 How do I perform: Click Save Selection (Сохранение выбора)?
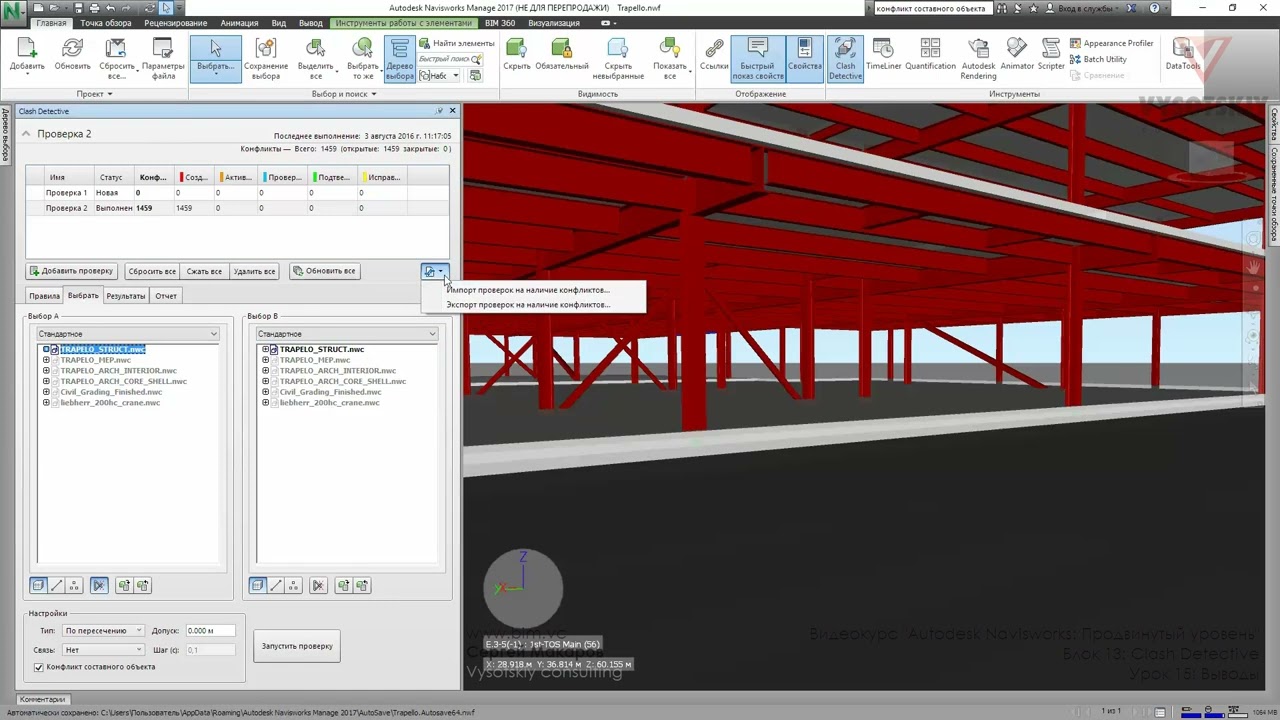265,59
